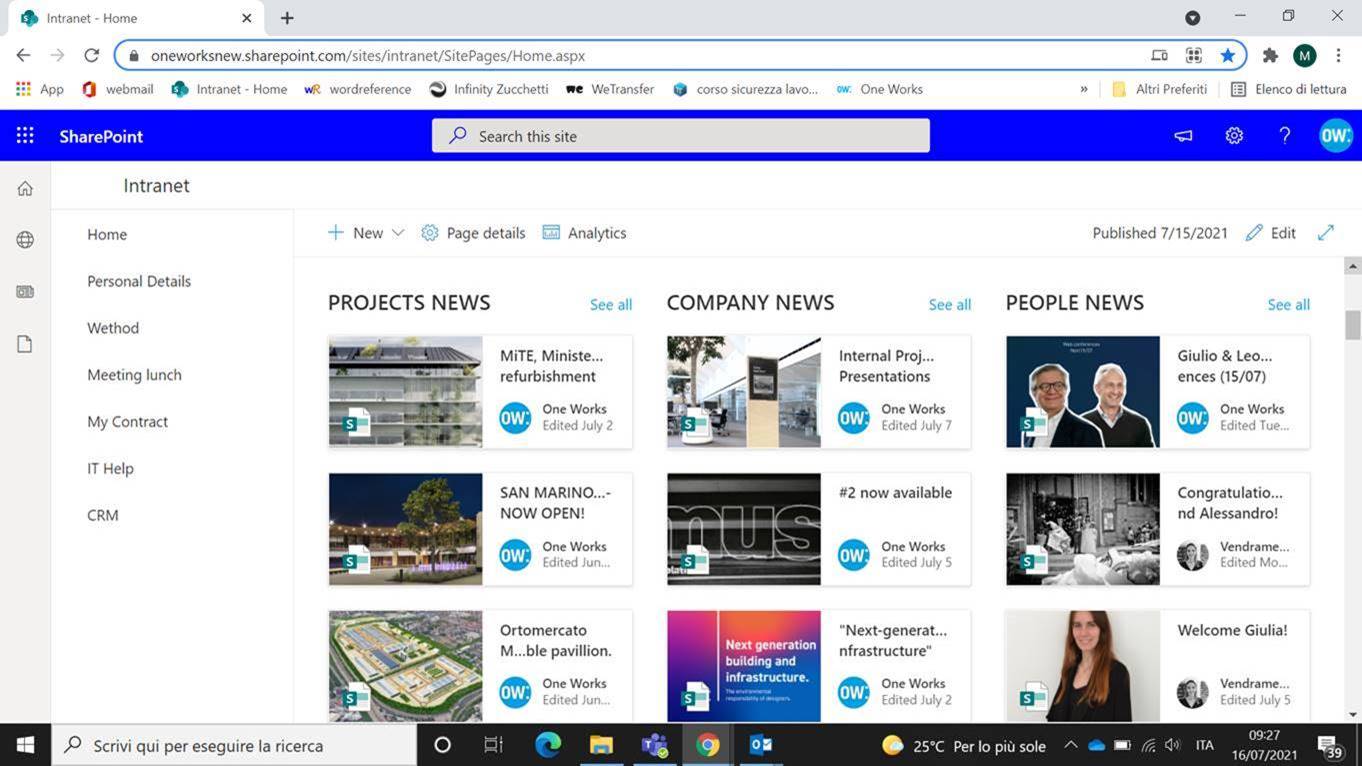Click the OW account avatar

pyautogui.click(x=1336, y=135)
